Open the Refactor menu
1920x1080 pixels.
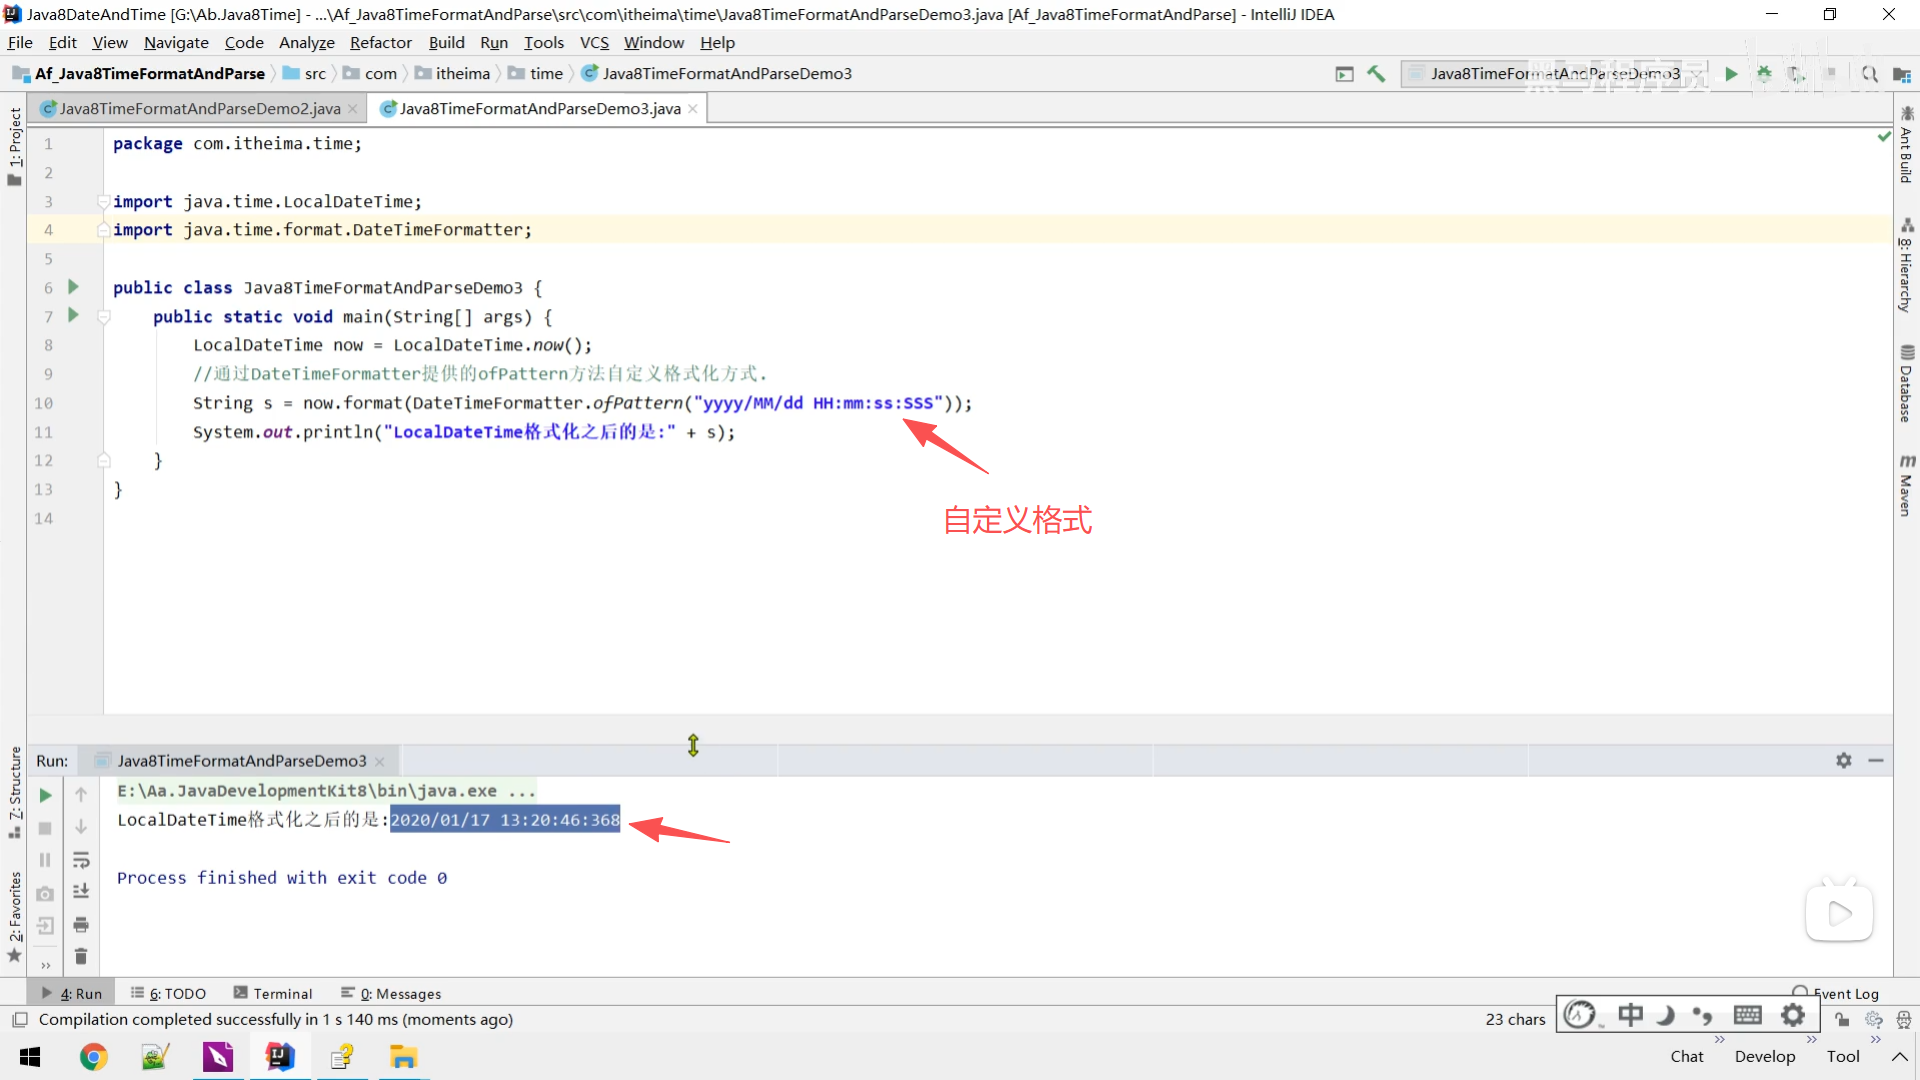point(380,43)
